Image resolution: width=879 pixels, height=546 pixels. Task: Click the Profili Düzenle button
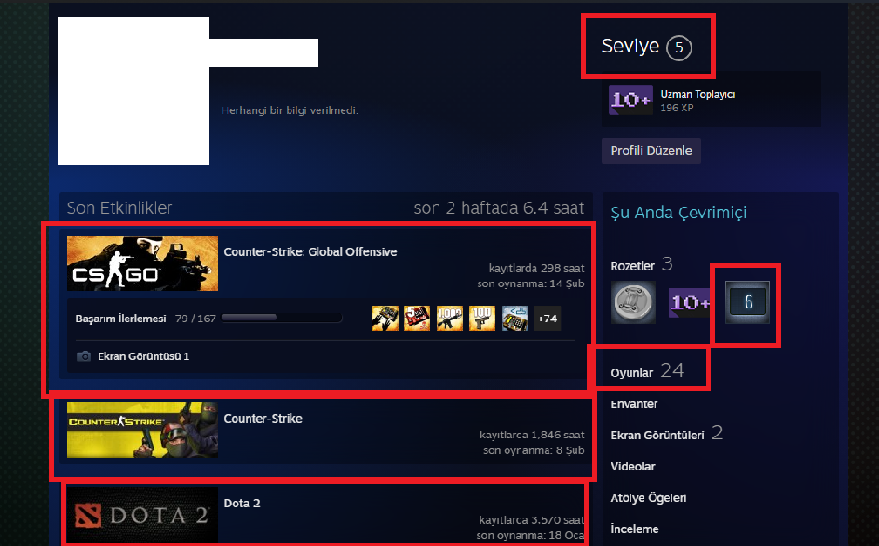click(651, 151)
